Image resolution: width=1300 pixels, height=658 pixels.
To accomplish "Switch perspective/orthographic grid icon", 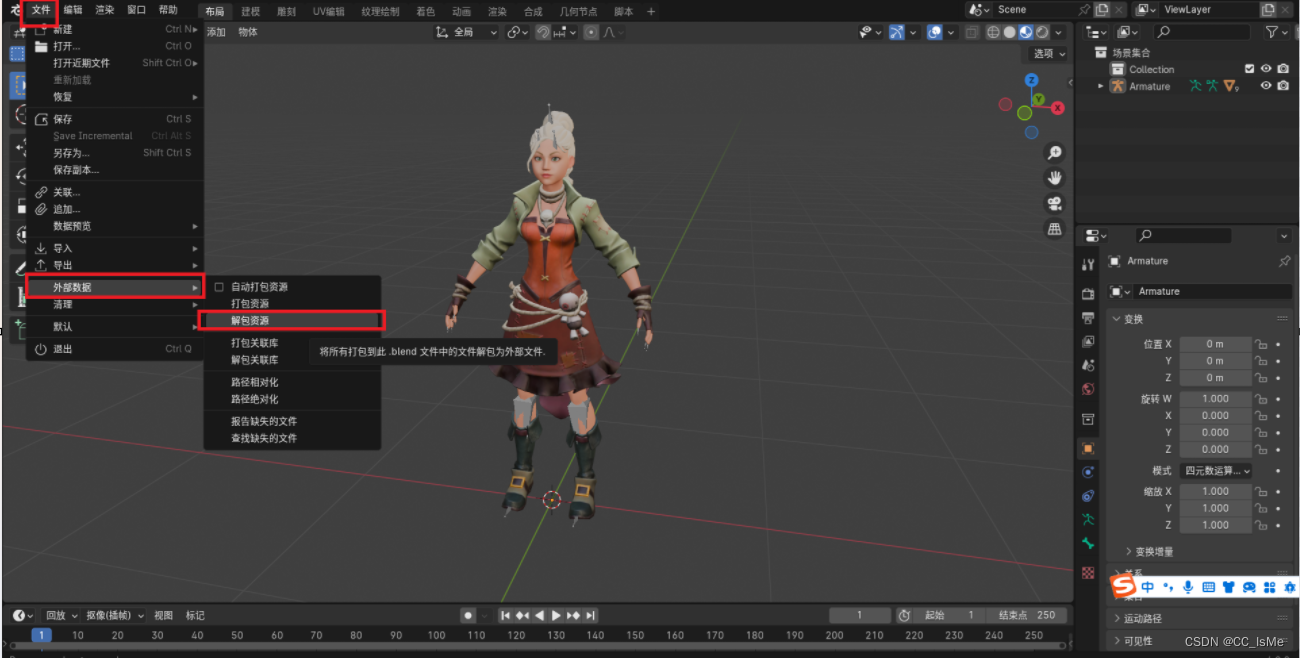I will click(x=1054, y=229).
